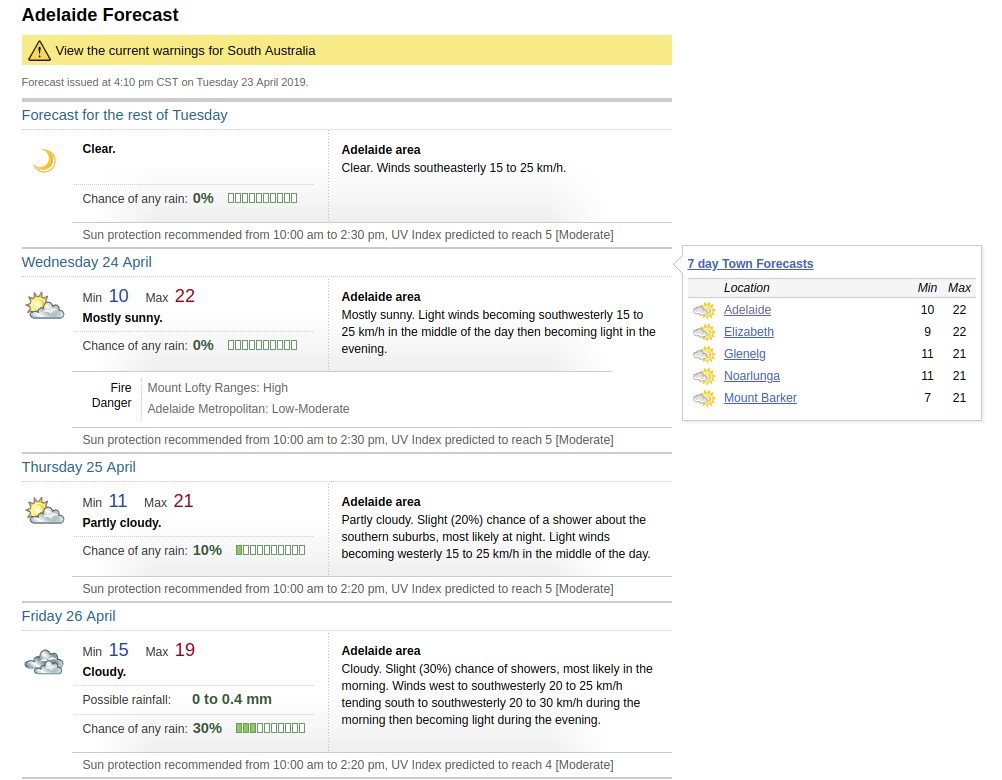Click the 'Thursday 25 April' heading
The width and height of the screenshot is (1002, 780).
click(x=79, y=467)
